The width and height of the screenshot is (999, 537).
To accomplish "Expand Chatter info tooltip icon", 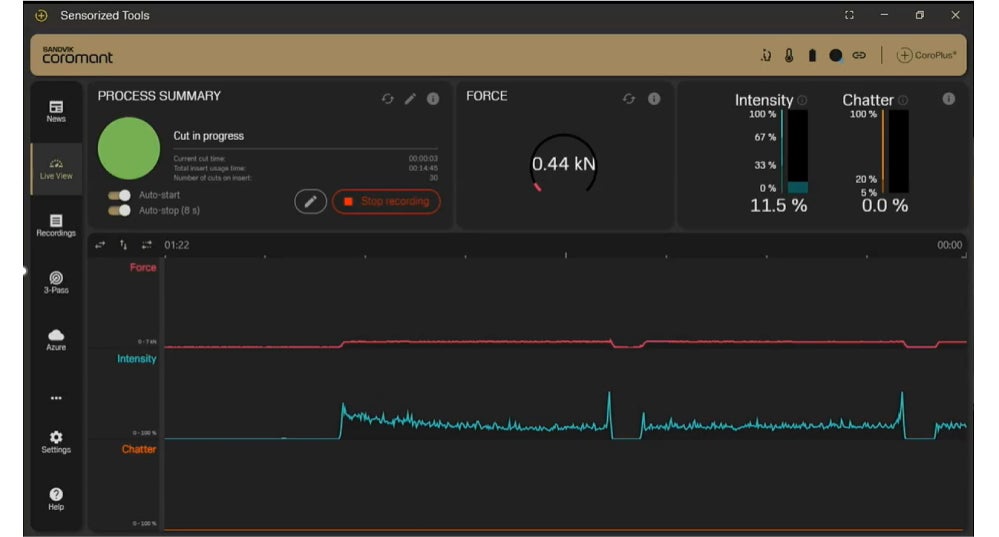I will coord(903,101).
